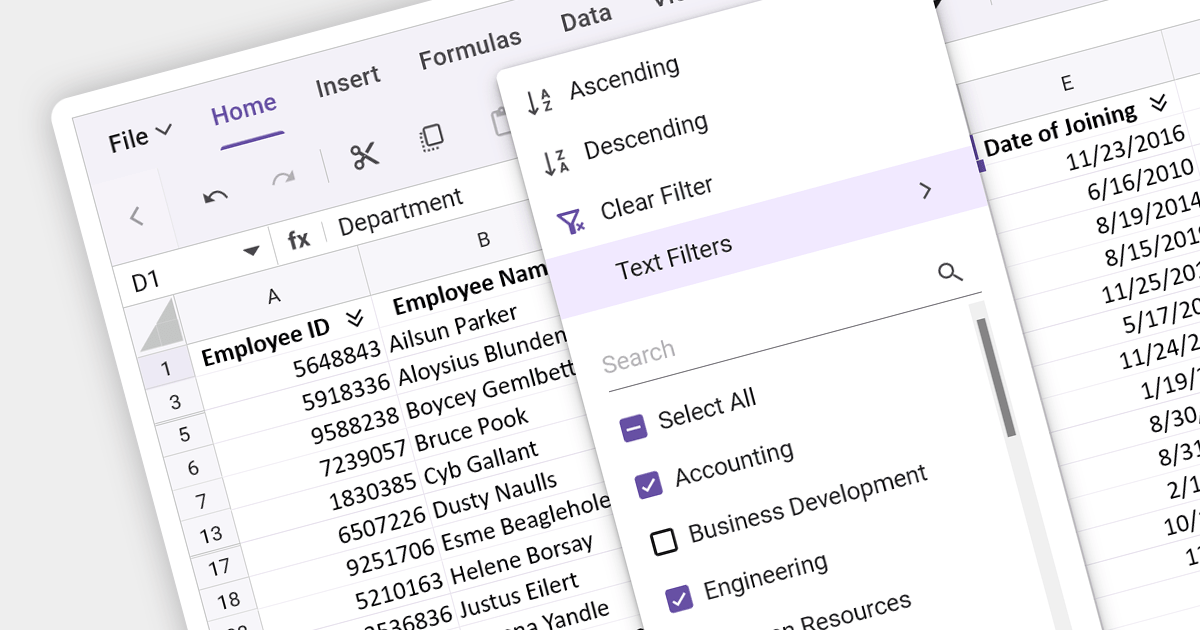The image size is (1200, 630).
Task: Click the Copy icon in toolbar
Action: 431,138
